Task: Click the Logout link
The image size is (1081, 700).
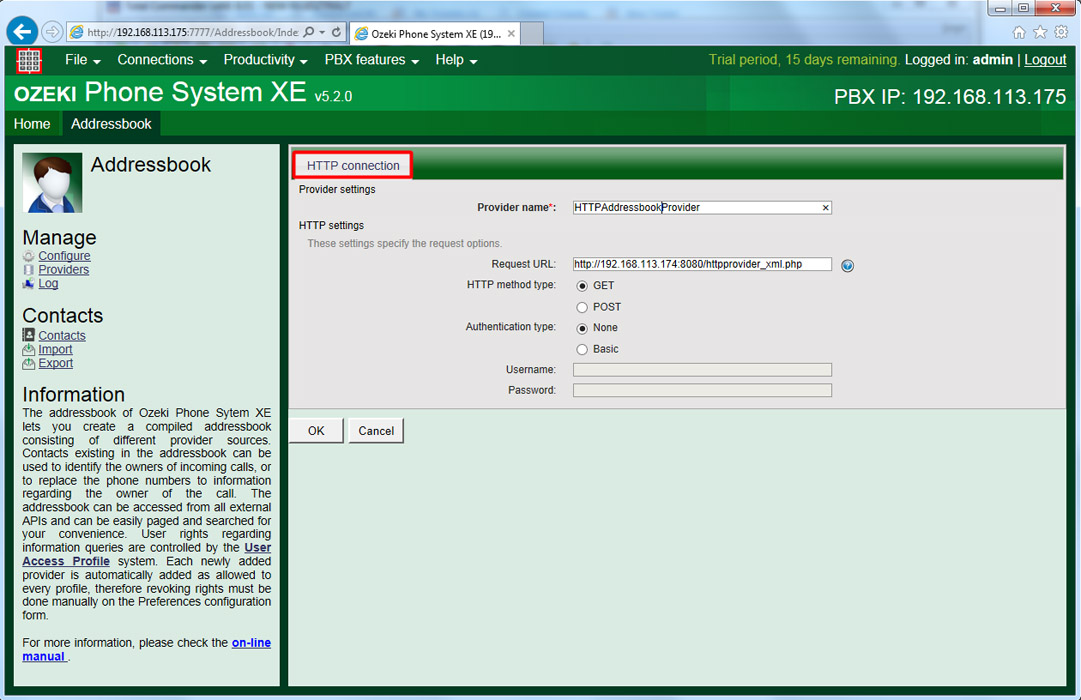Action: 1045,60
